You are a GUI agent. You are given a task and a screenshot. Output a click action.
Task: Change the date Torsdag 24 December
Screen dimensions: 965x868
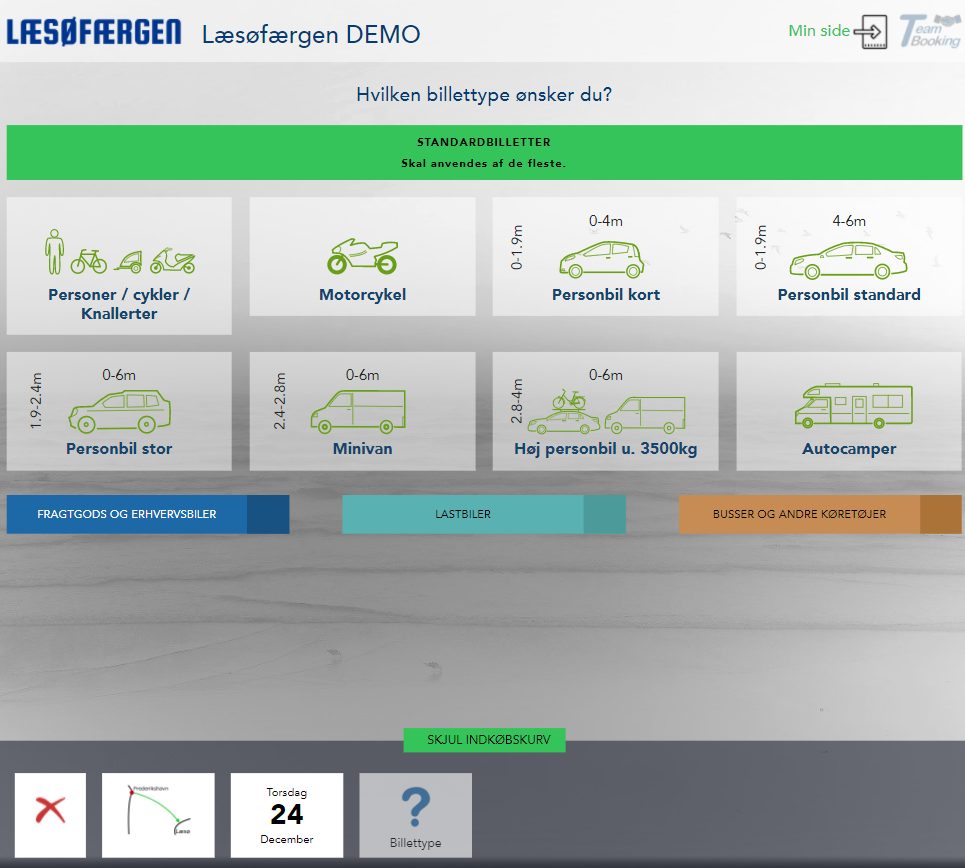coord(287,814)
